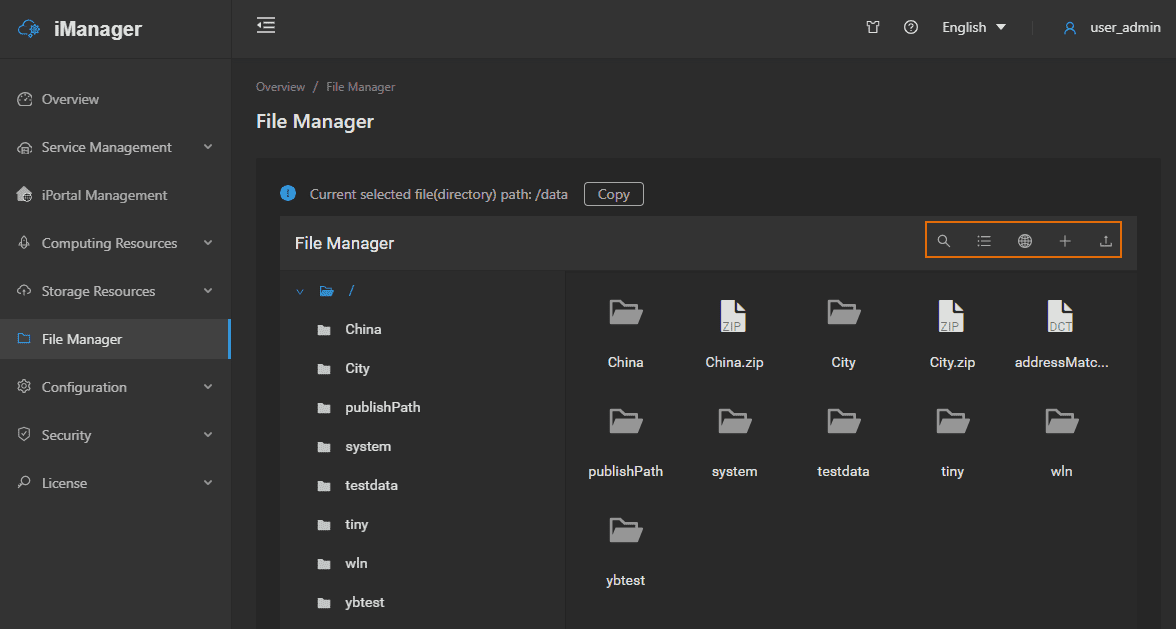The image size is (1176, 629).
Task: Collapse the root folder tree node
Action: (x=300, y=291)
